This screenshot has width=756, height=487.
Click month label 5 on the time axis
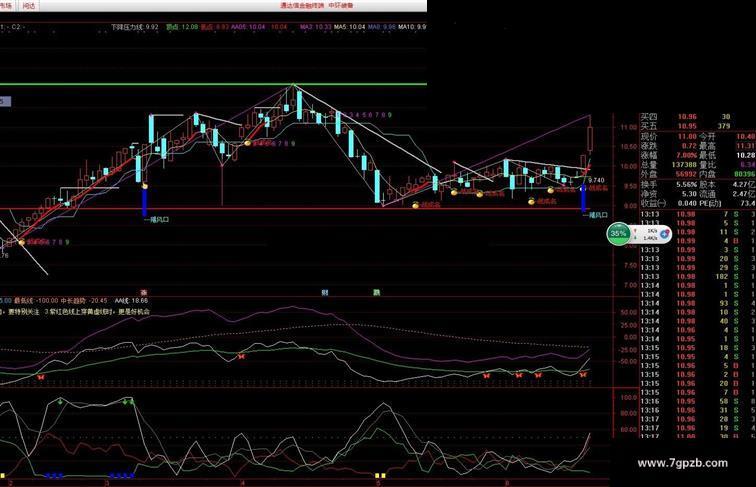pyautogui.click(x=378, y=483)
